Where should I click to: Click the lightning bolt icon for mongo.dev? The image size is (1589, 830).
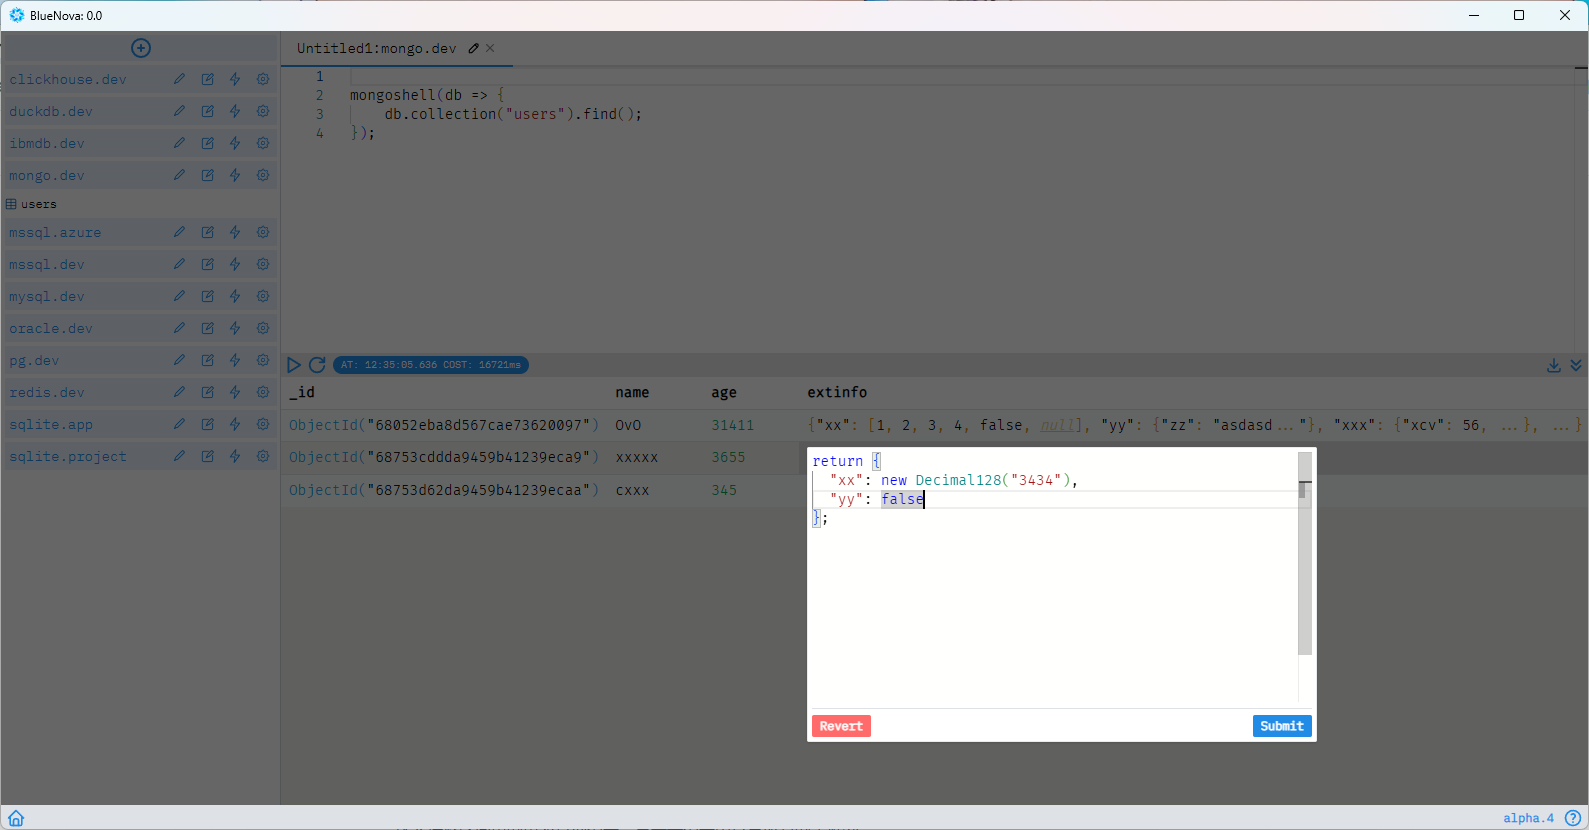point(235,175)
